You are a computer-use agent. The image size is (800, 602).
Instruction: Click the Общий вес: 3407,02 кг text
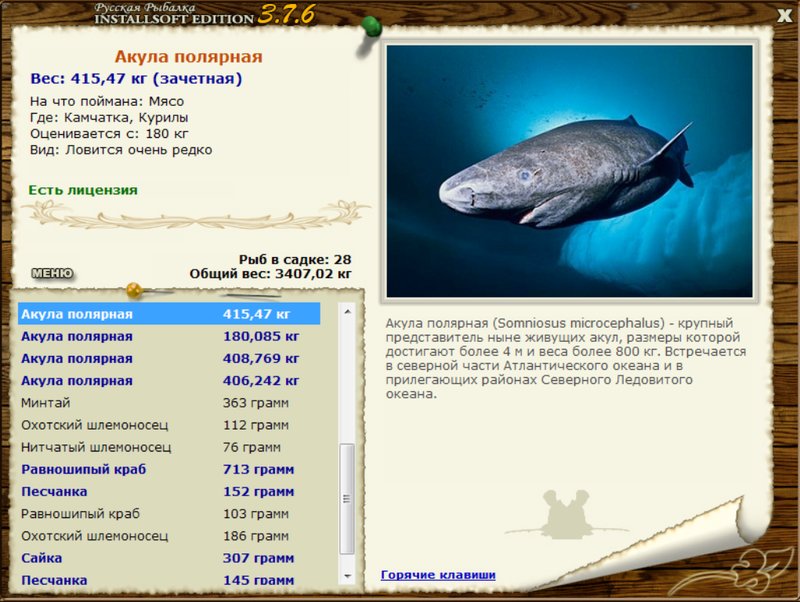tap(270, 273)
